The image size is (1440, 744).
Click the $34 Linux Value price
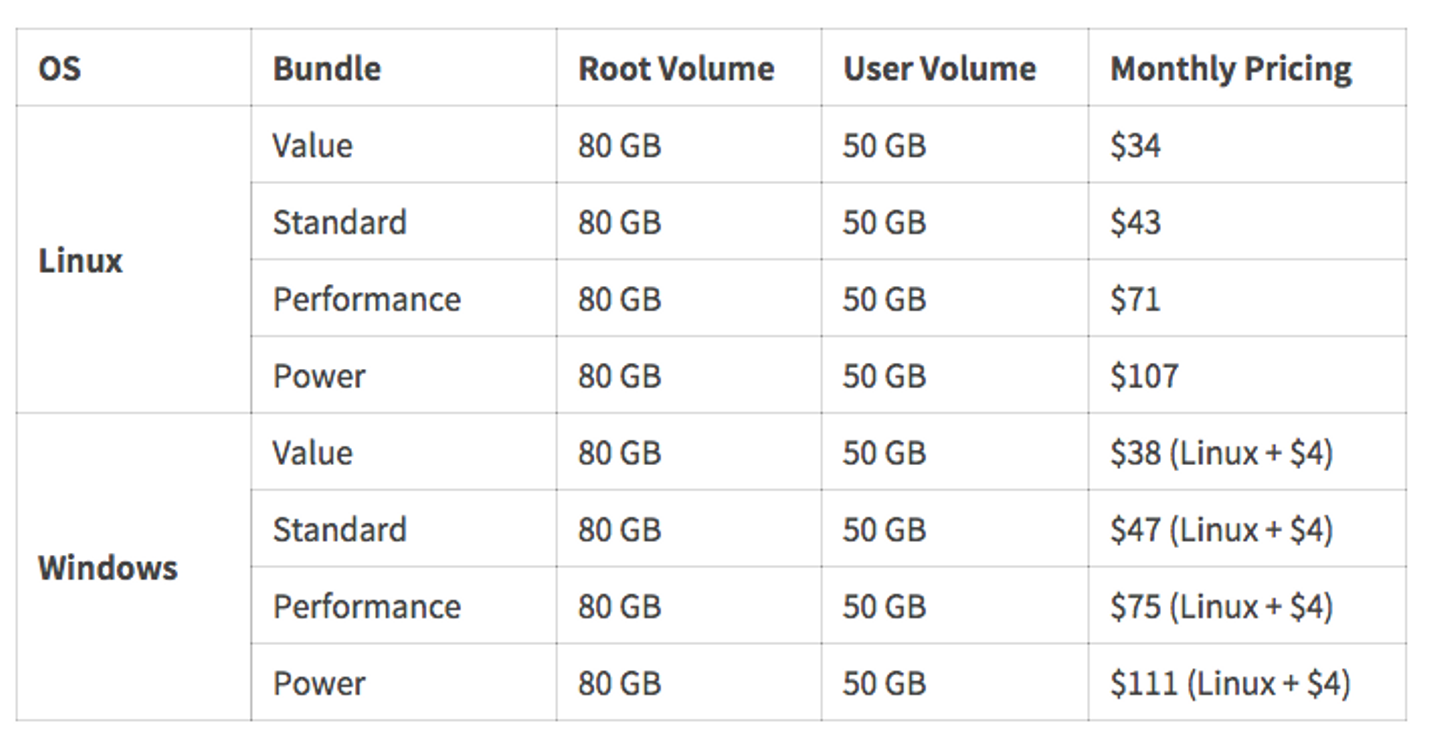(1135, 146)
